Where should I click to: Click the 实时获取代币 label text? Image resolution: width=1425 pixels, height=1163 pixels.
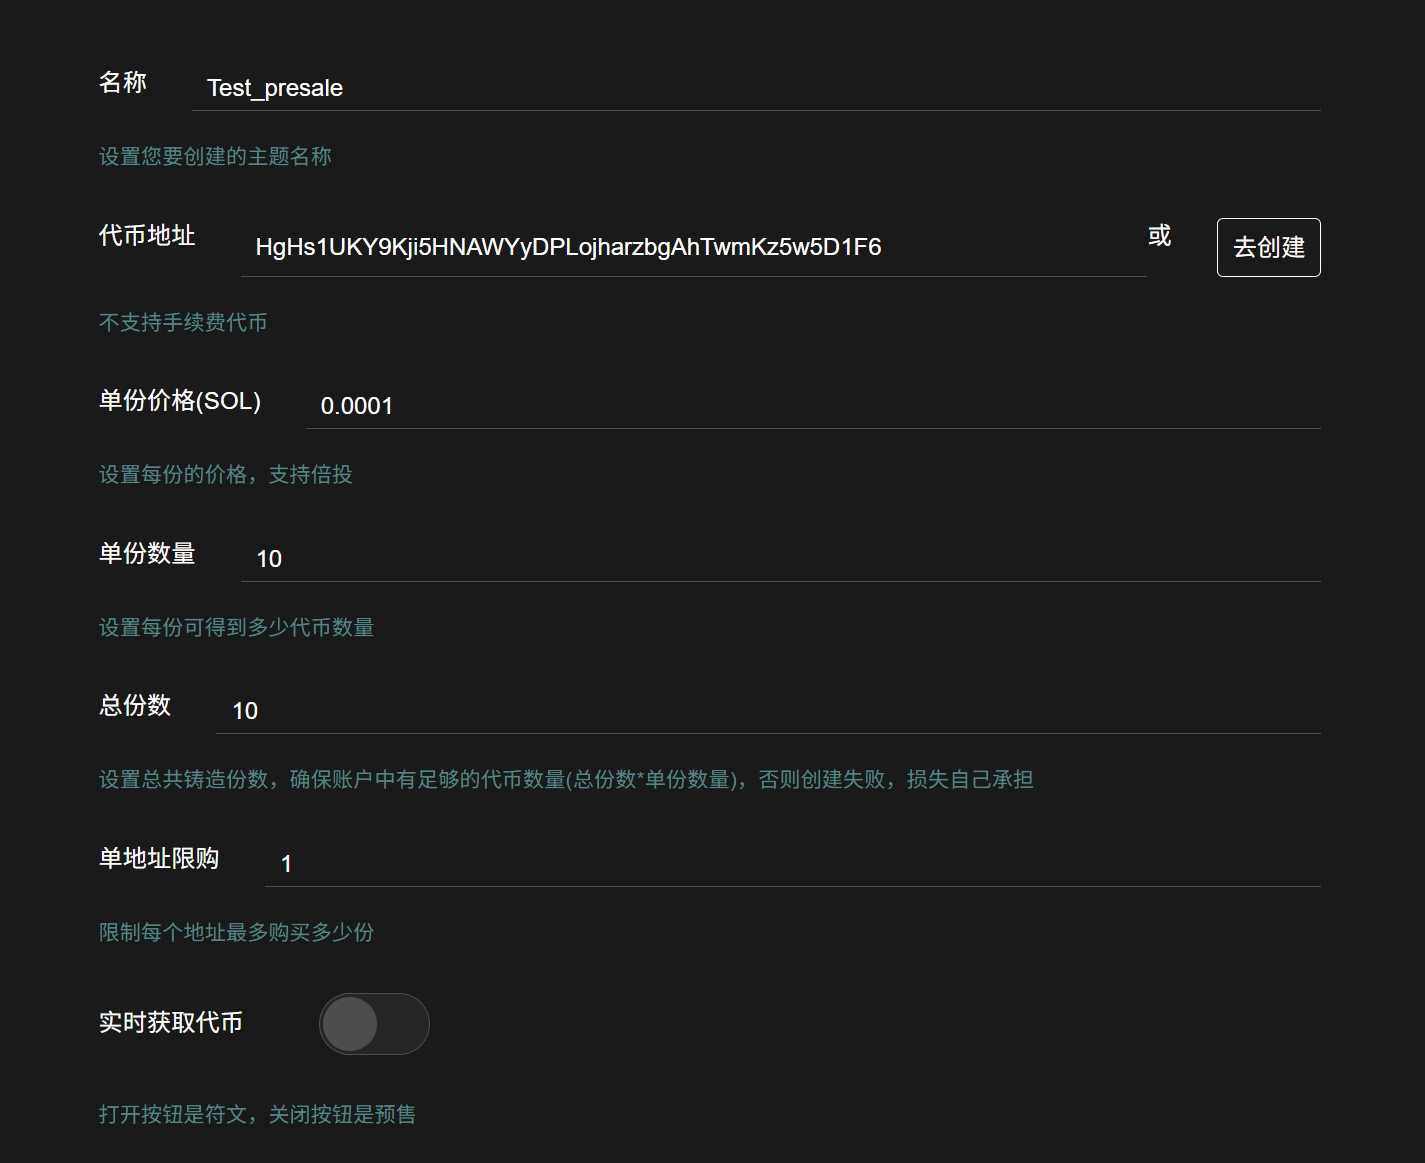tap(171, 1023)
